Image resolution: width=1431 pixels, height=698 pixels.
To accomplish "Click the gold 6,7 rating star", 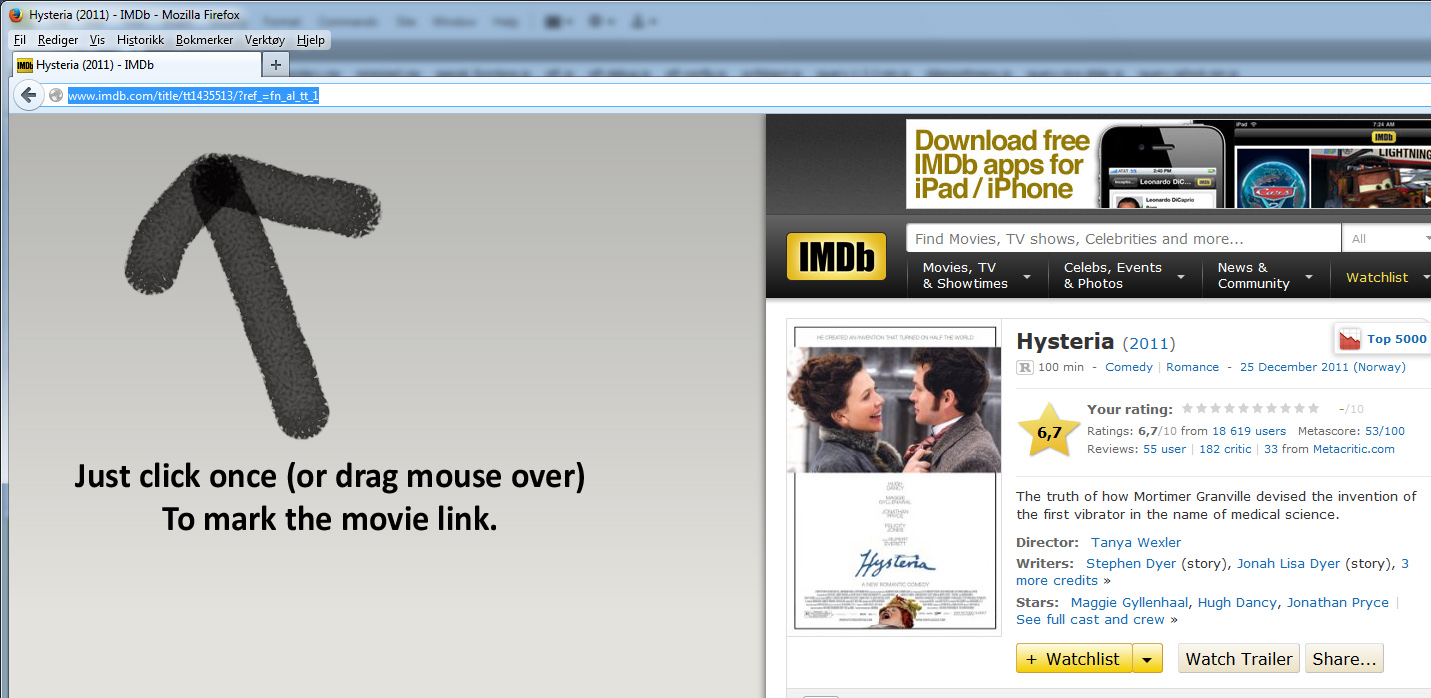I will 1049,432.
